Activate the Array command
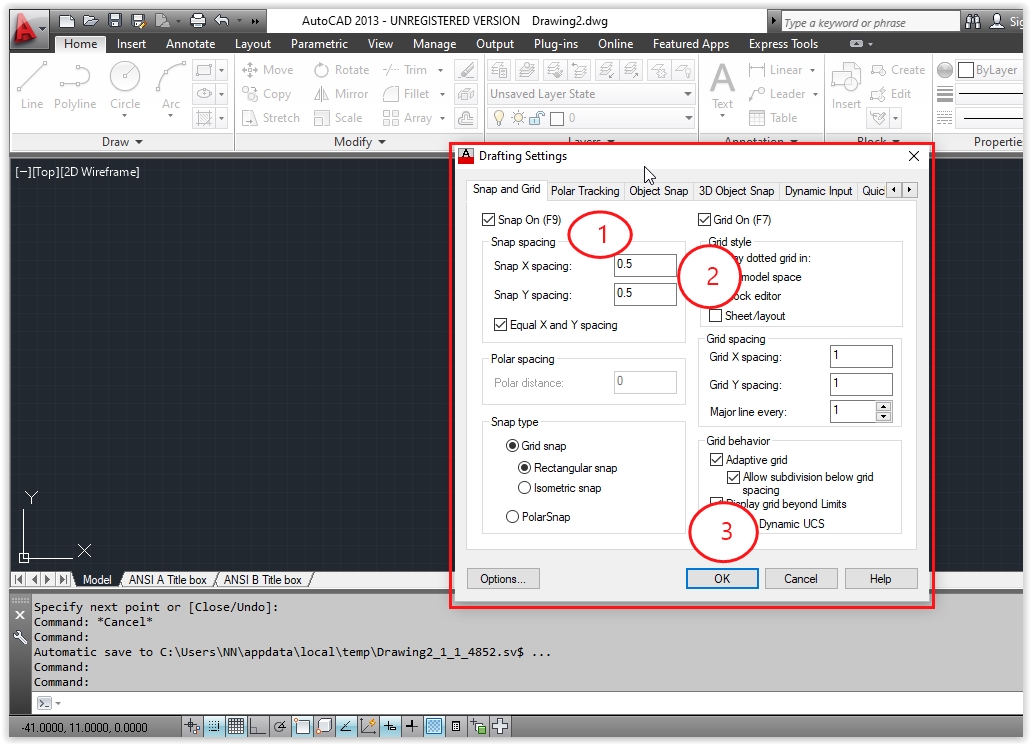 coord(408,118)
